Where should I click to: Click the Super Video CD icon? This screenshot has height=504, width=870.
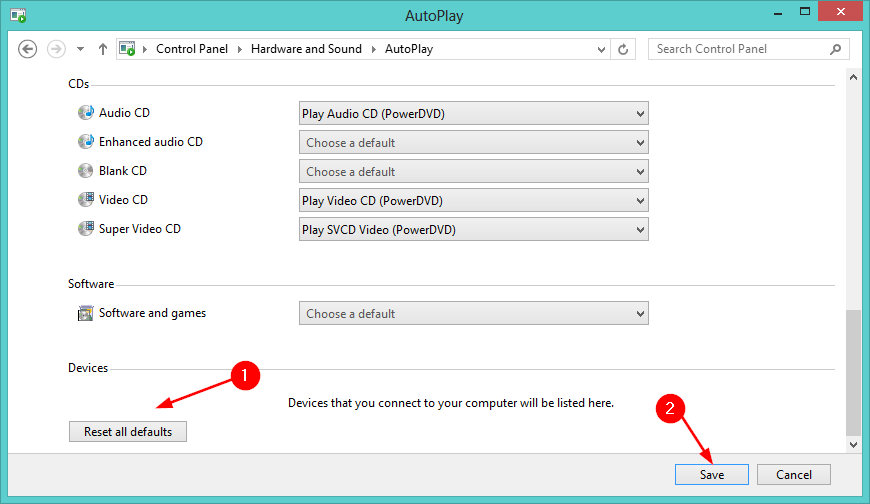click(85, 229)
